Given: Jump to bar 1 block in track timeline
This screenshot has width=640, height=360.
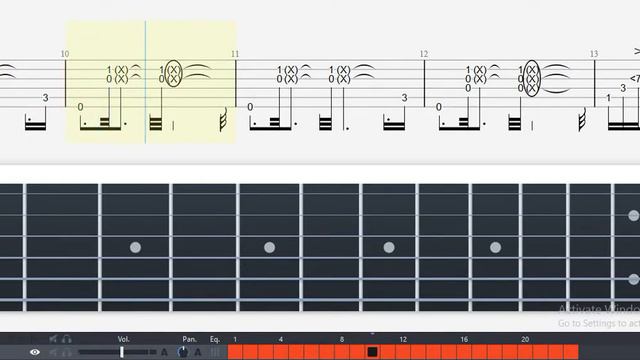Looking at the screenshot, I should pyautogui.click(x=235, y=352).
